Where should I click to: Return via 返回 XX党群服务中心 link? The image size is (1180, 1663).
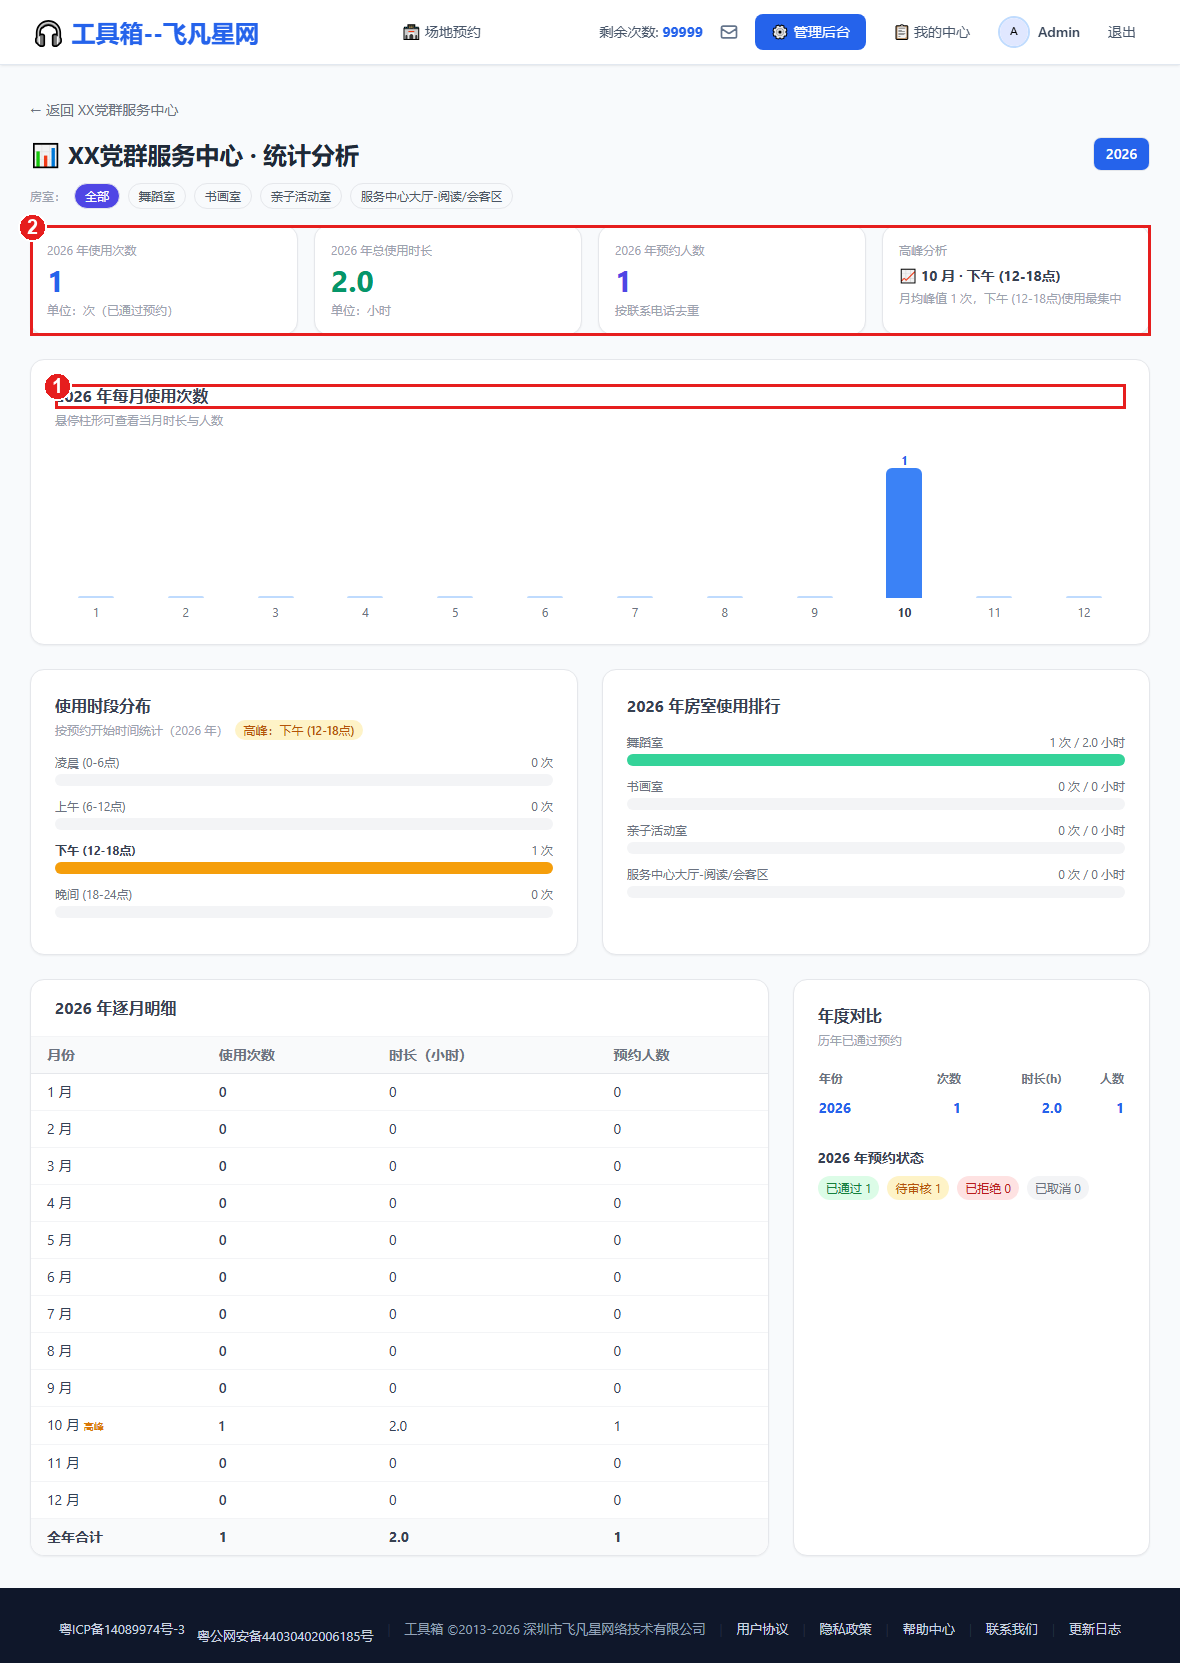pyautogui.click(x=104, y=110)
